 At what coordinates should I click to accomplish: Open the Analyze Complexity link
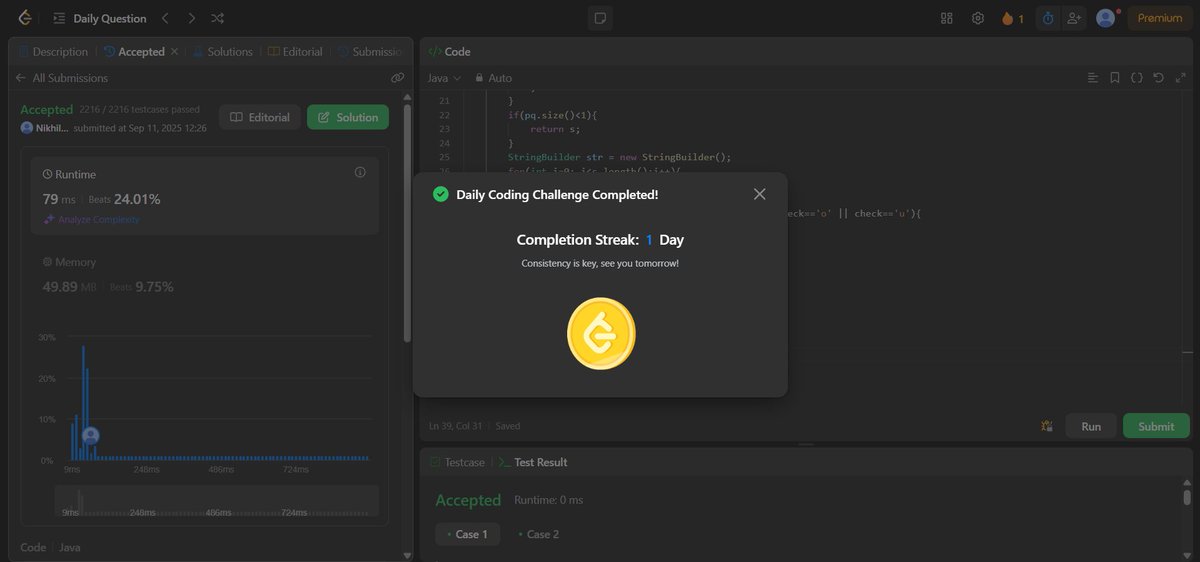pos(91,219)
